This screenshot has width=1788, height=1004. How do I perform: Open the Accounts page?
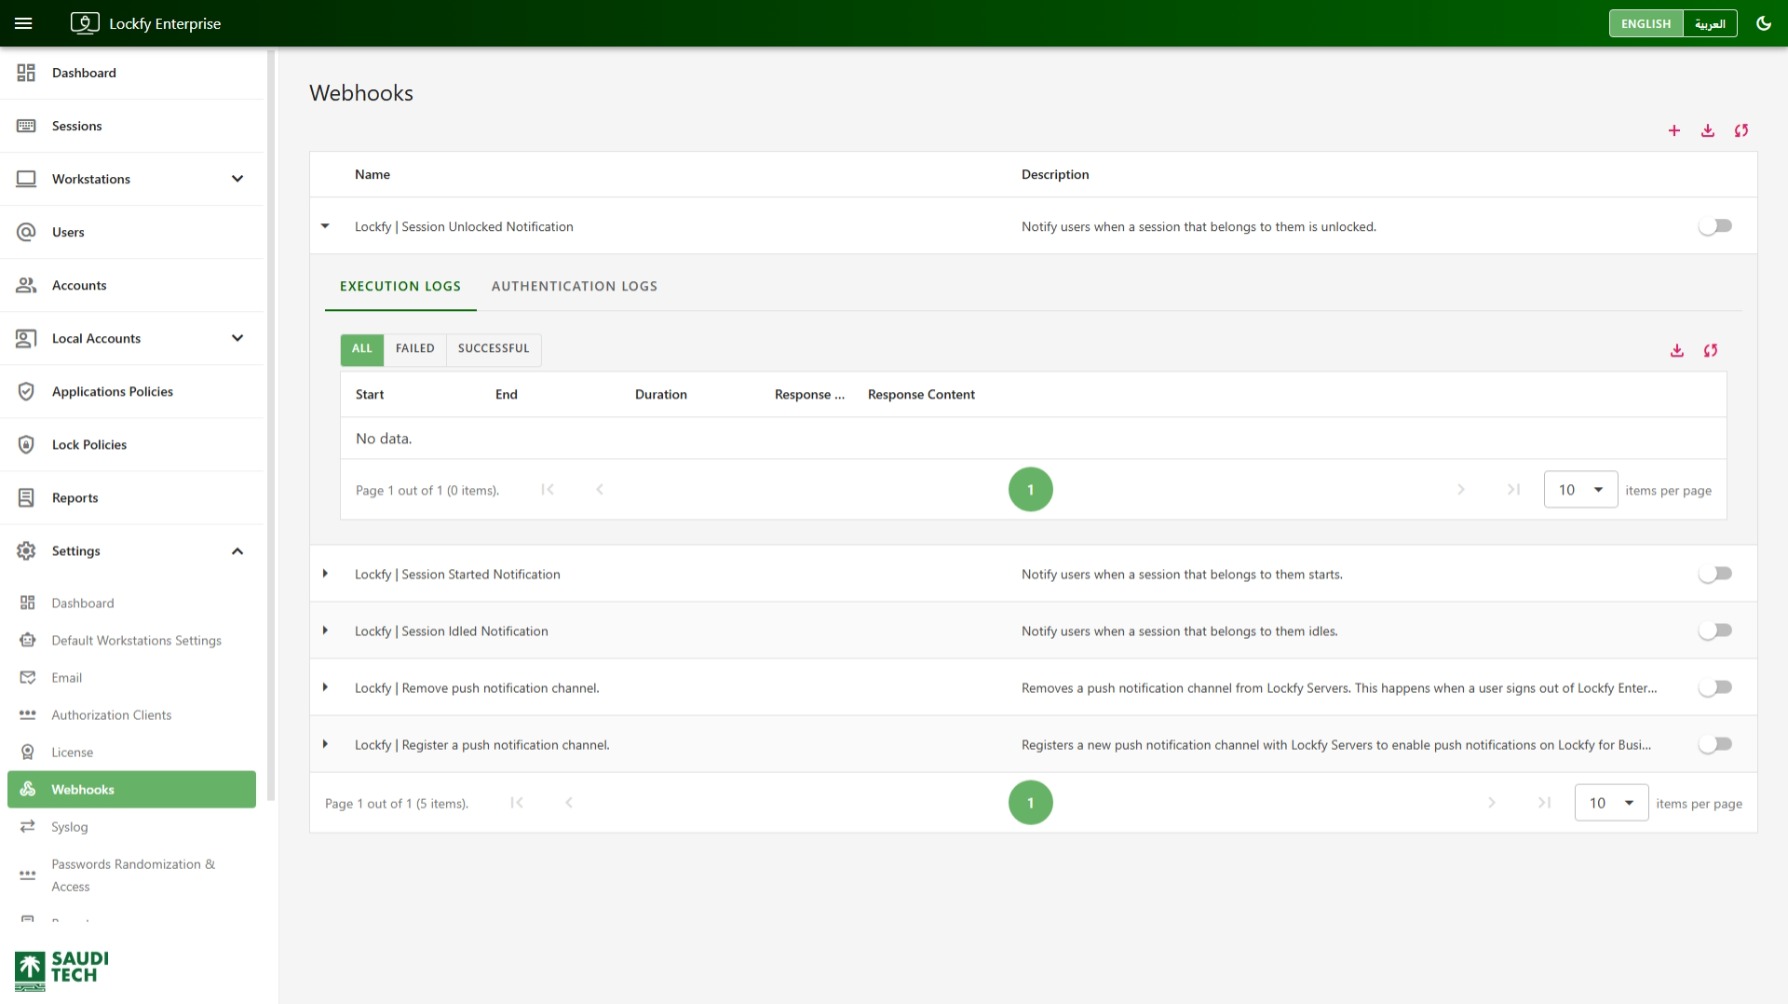pos(133,285)
